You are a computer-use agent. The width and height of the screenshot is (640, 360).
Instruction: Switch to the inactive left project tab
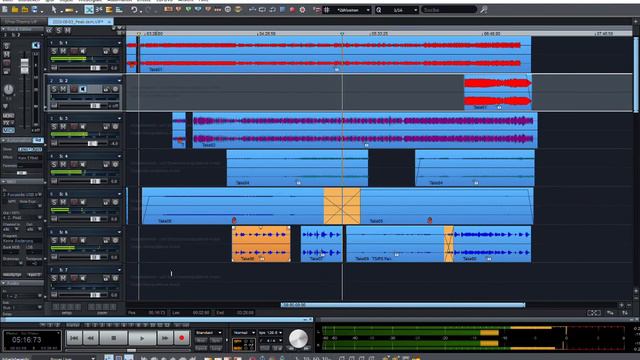point(21,22)
